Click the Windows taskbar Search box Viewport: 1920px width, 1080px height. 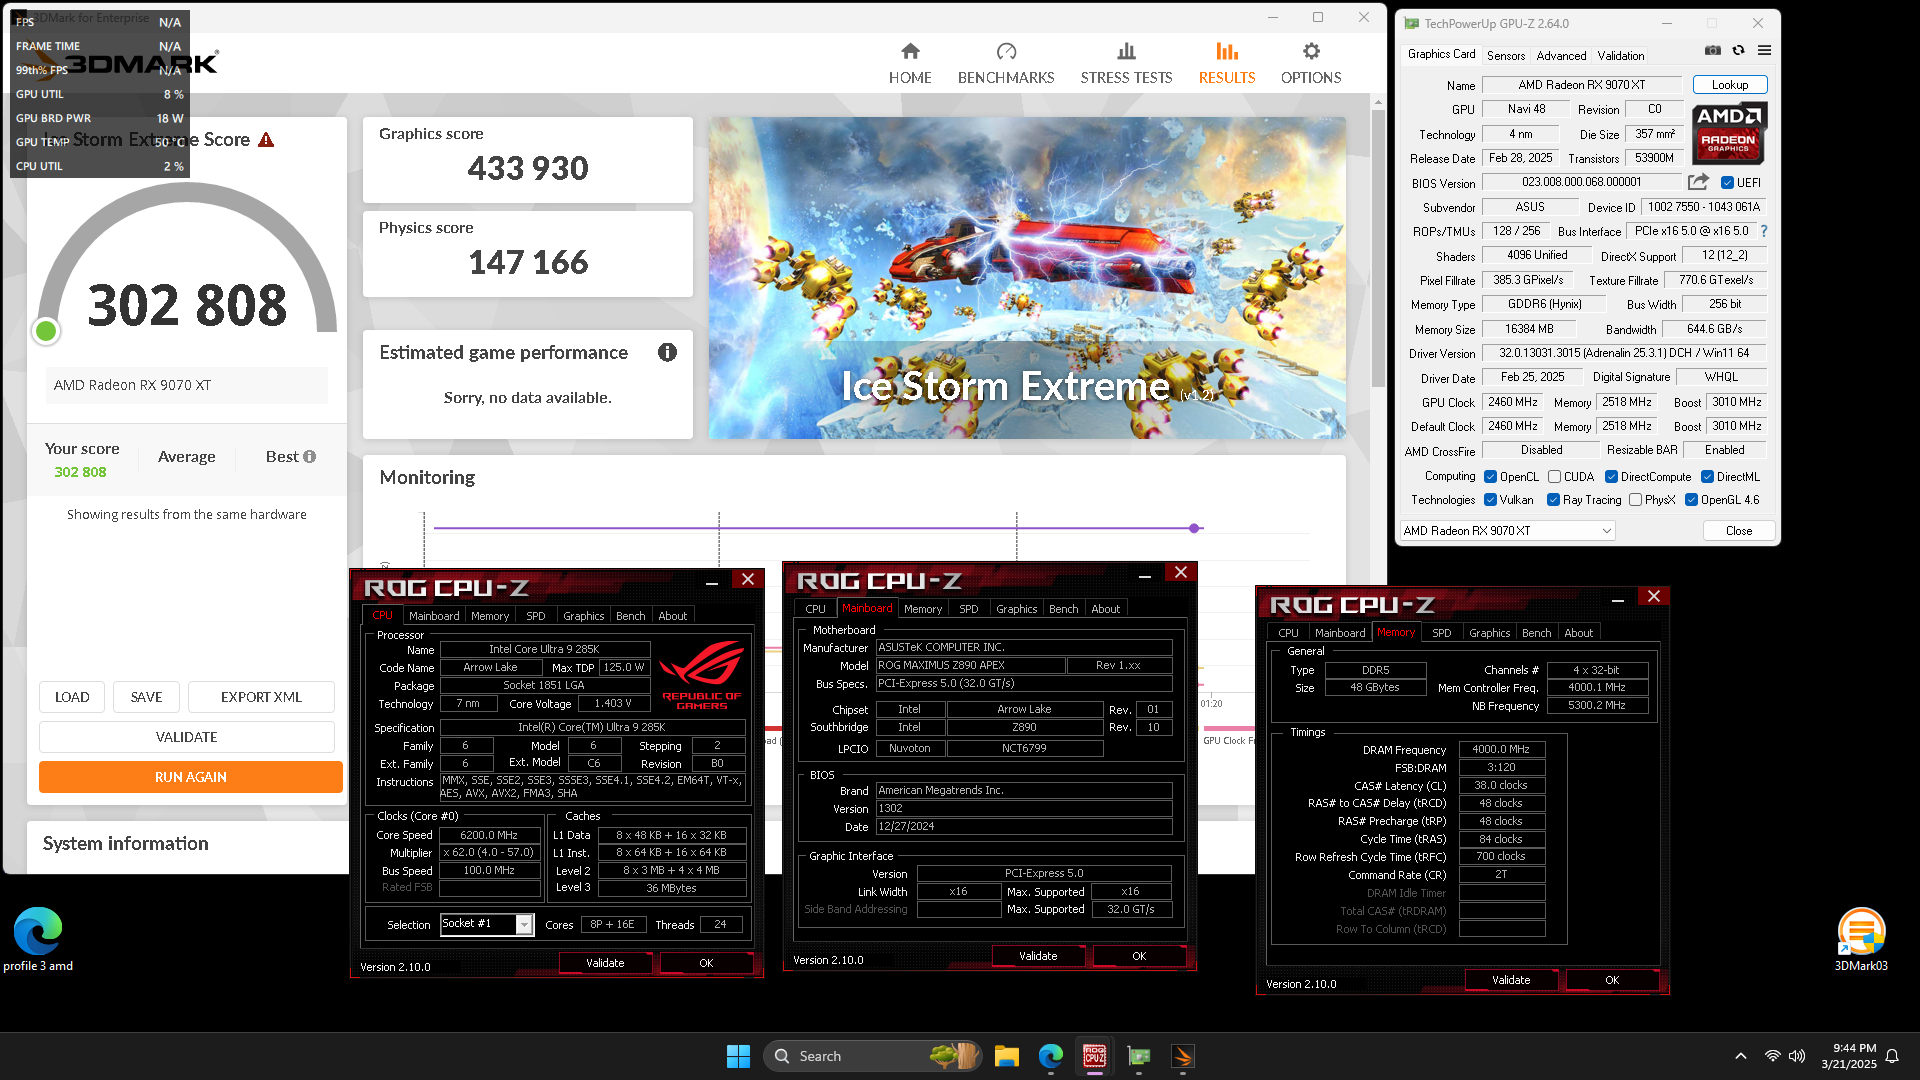872,1056
